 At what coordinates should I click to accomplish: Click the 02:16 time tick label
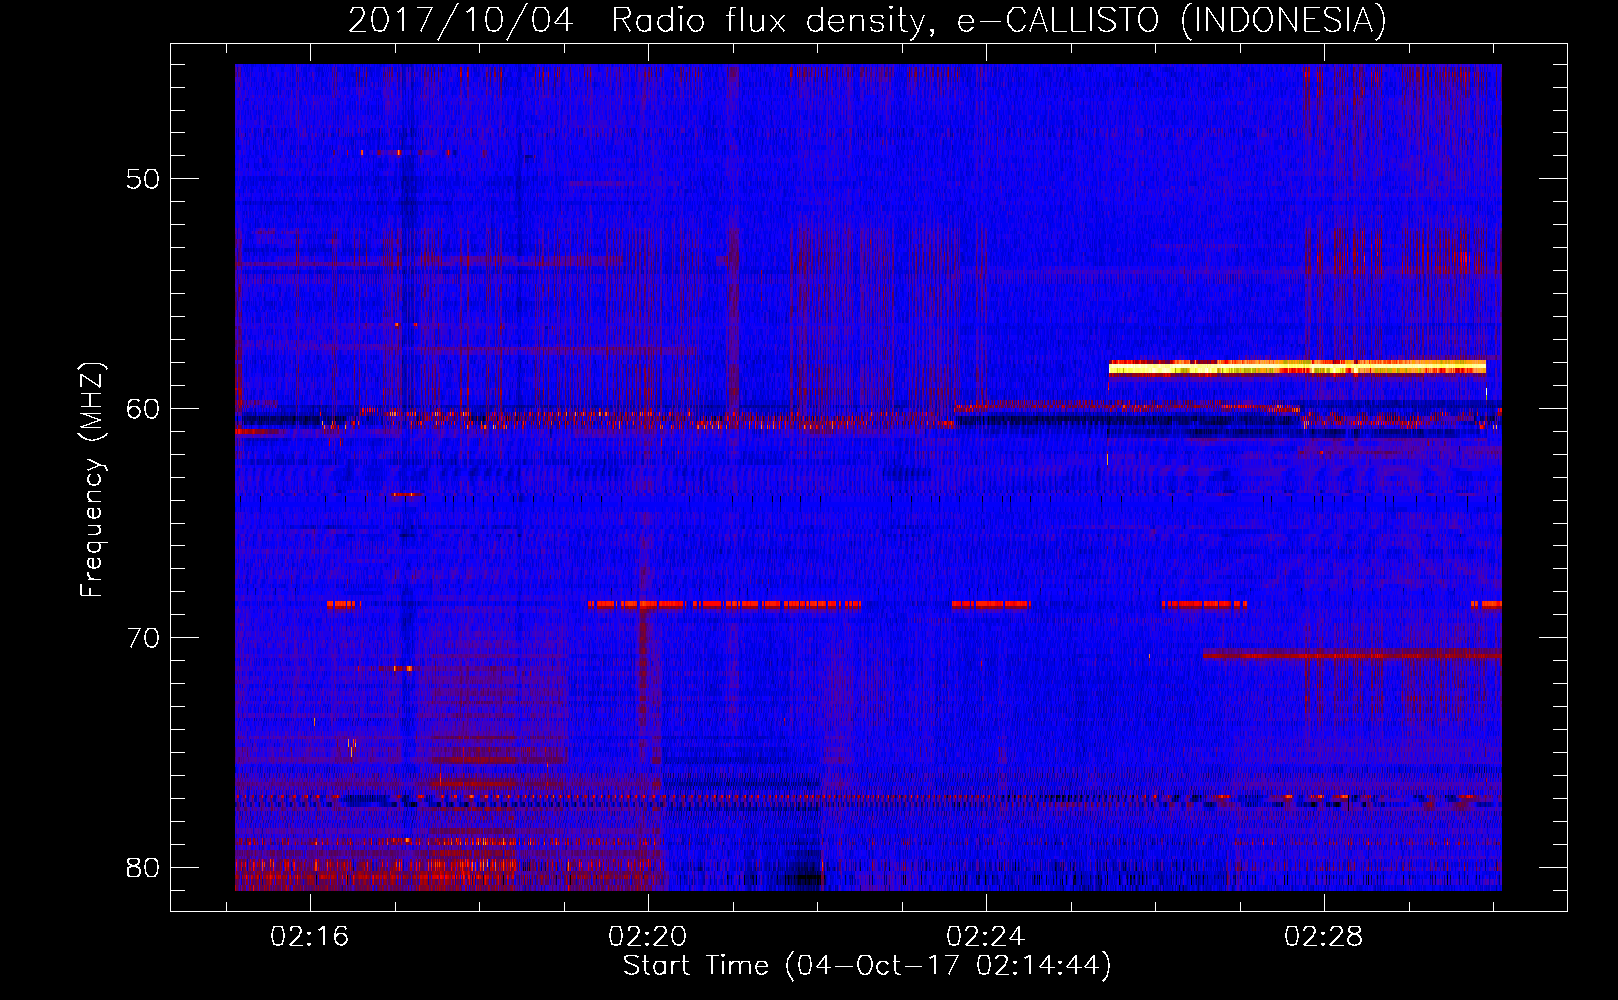coord(310,937)
